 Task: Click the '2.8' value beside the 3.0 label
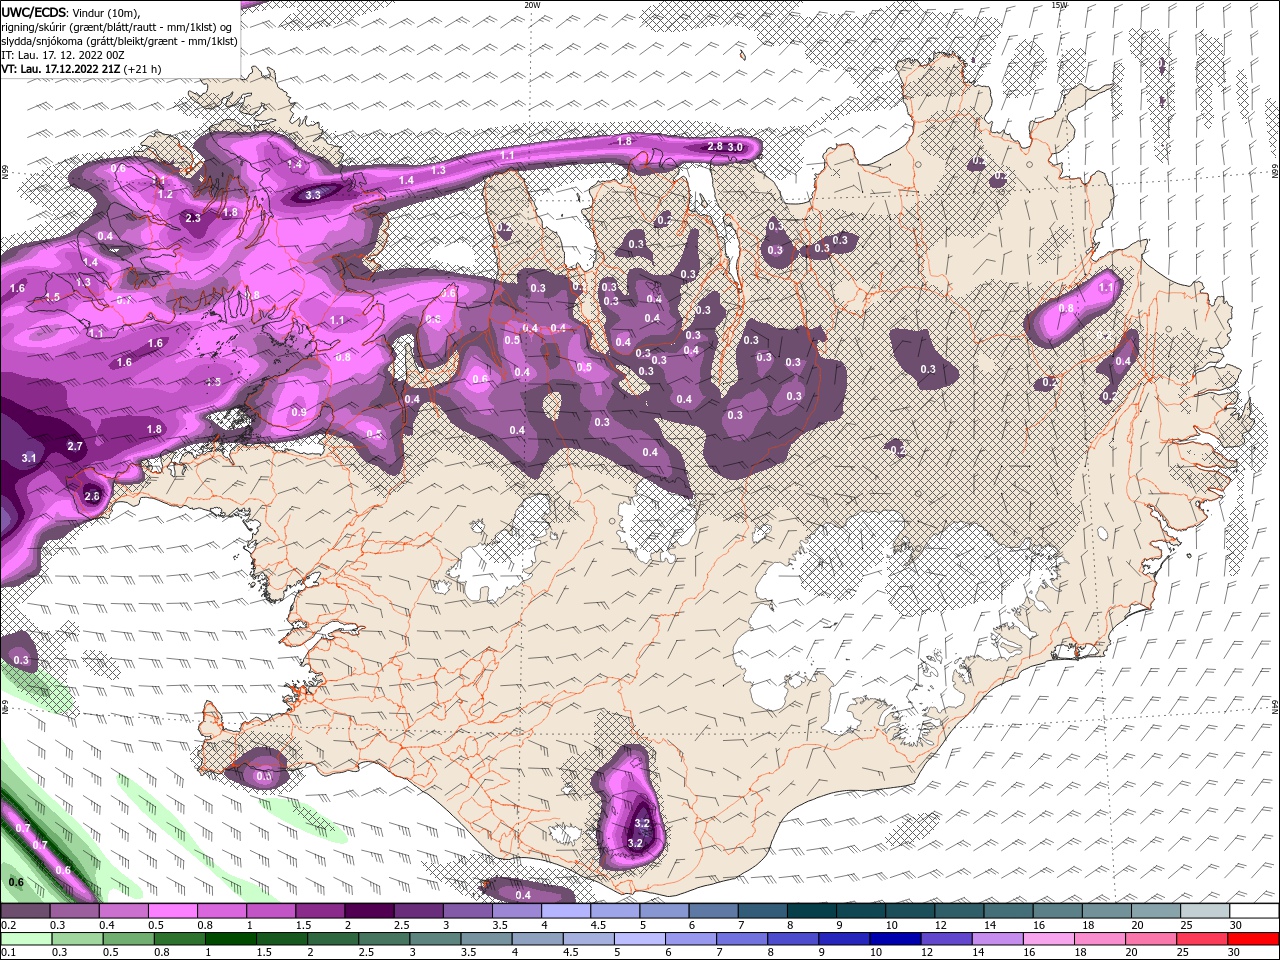[715, 147]
